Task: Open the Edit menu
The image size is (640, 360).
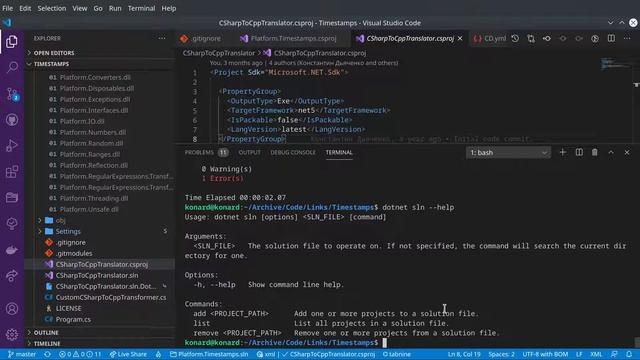Action: point(25,8)
